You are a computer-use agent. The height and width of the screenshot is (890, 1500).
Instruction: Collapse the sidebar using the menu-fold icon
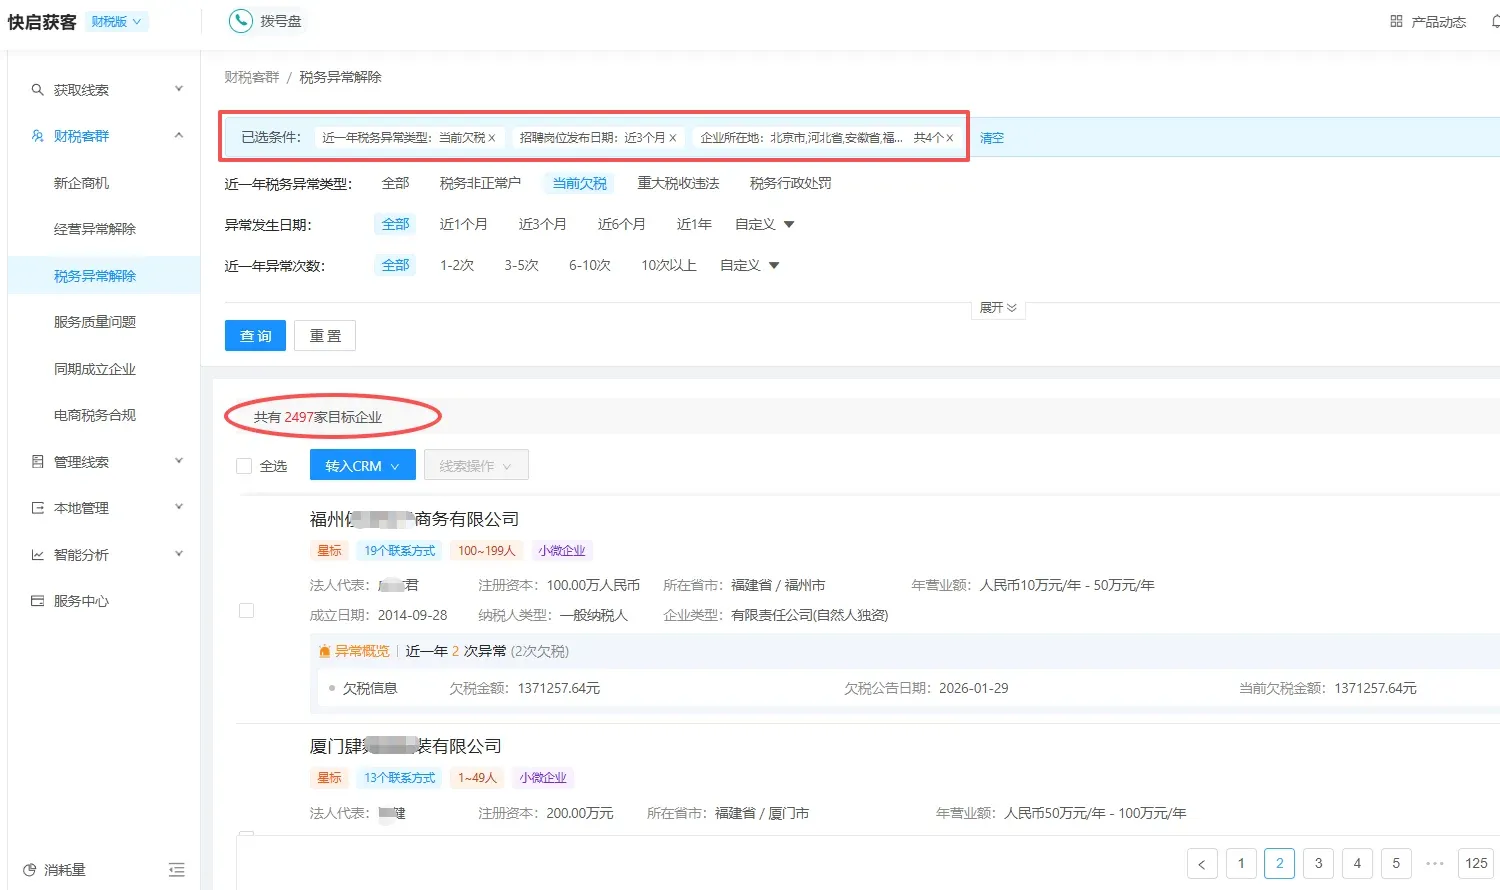coord(177,870)
